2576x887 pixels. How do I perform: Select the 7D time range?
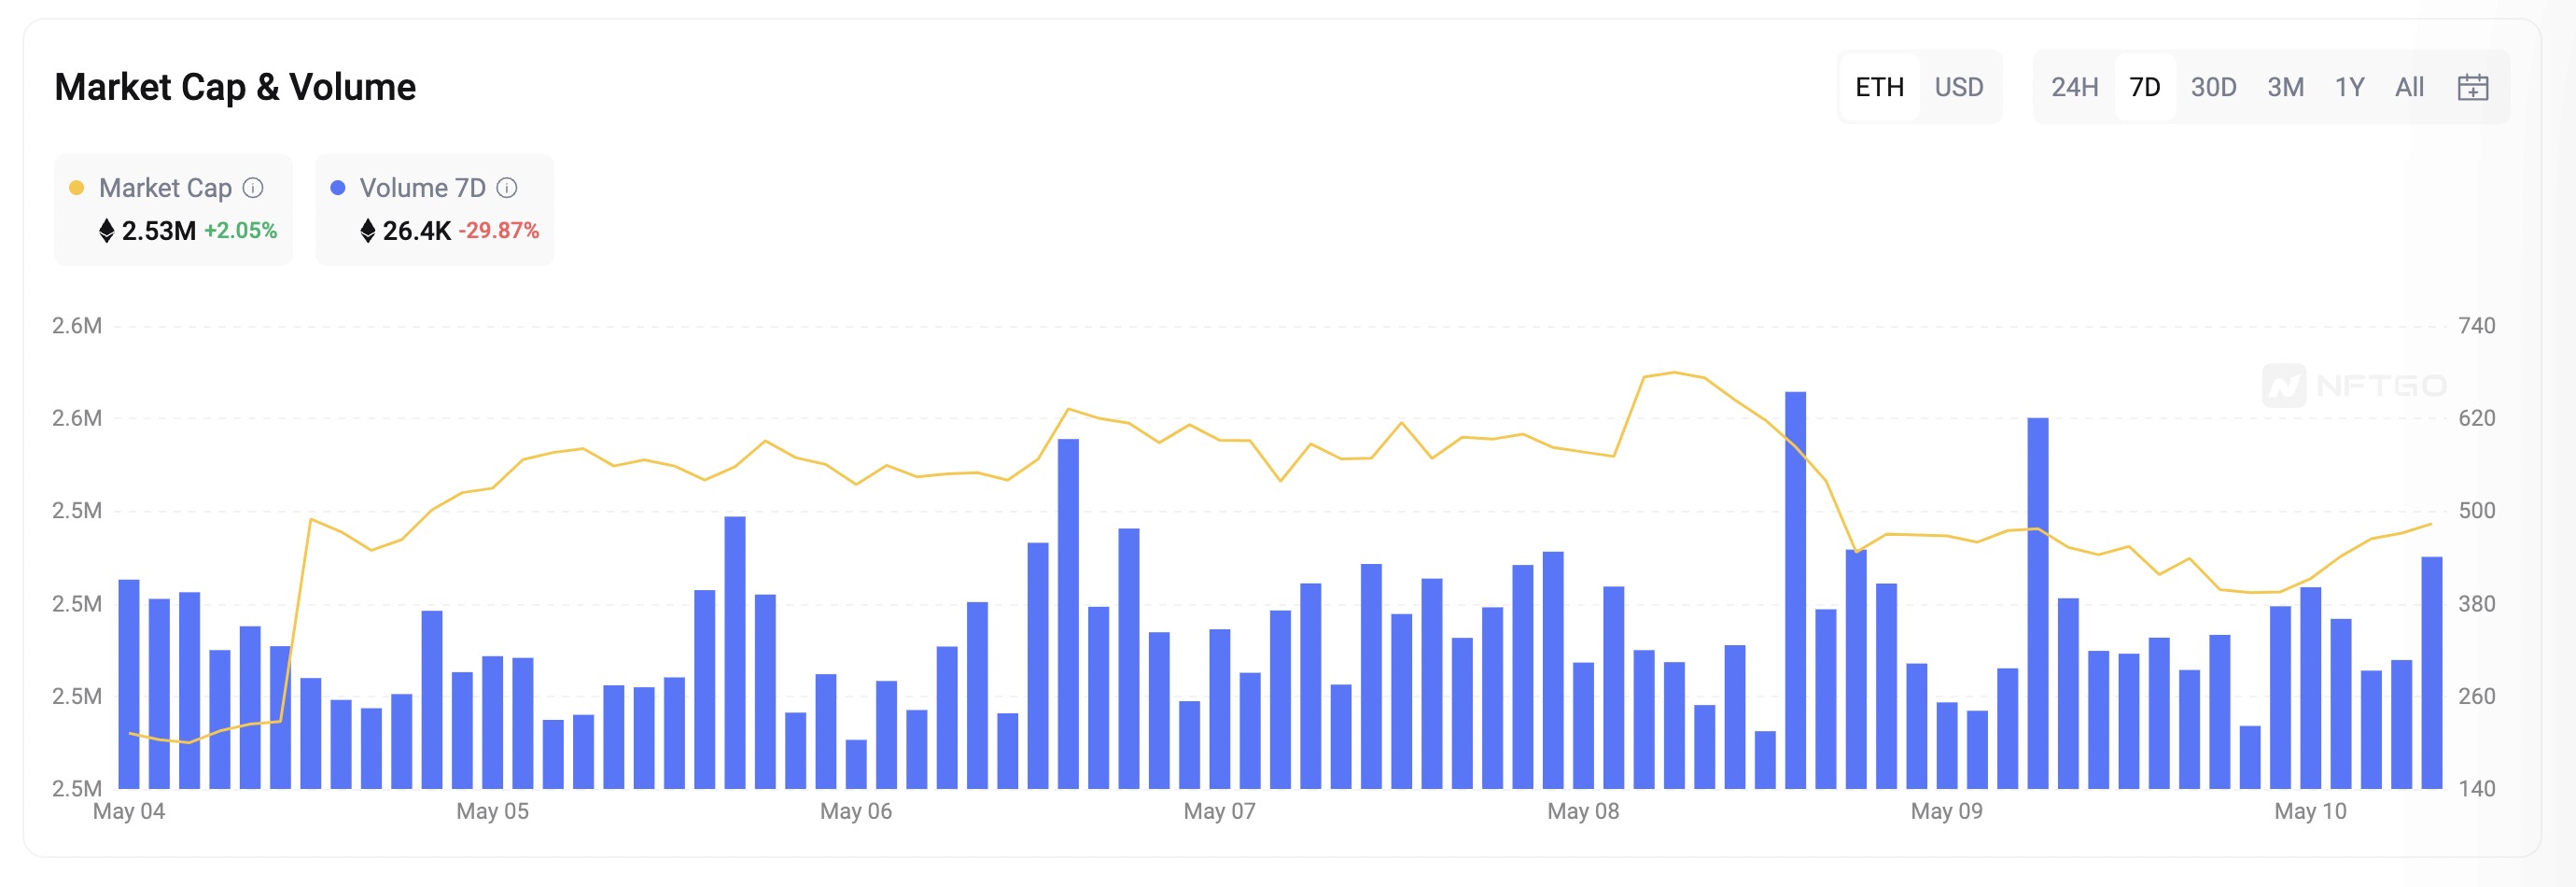pos(2144,87)
